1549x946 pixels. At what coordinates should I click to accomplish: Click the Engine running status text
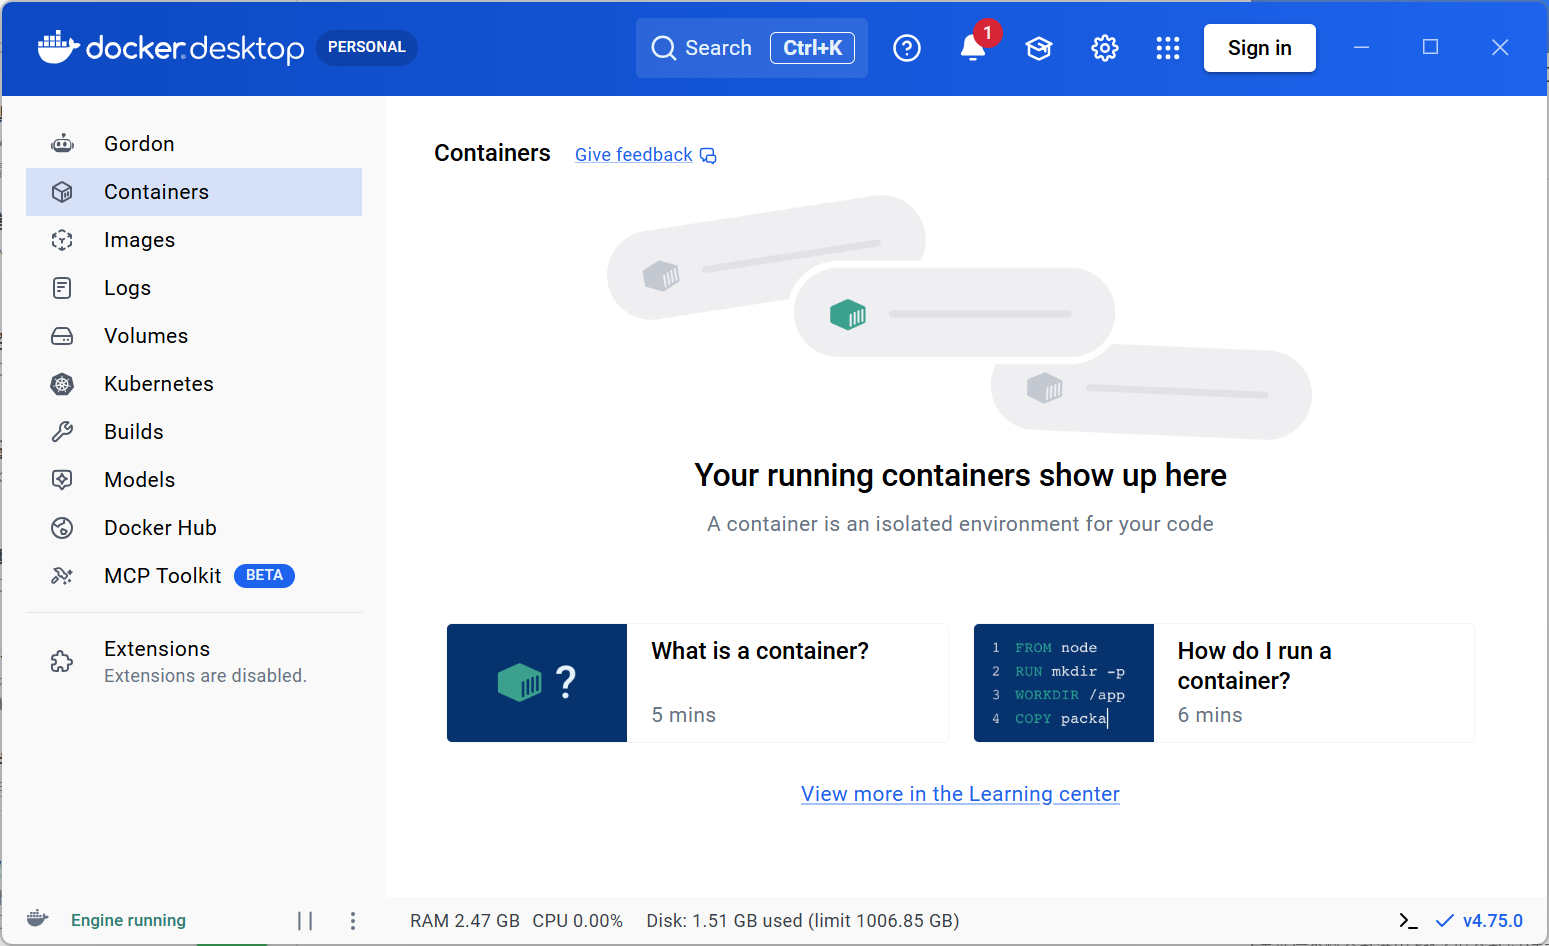click(x=128, y=920)
